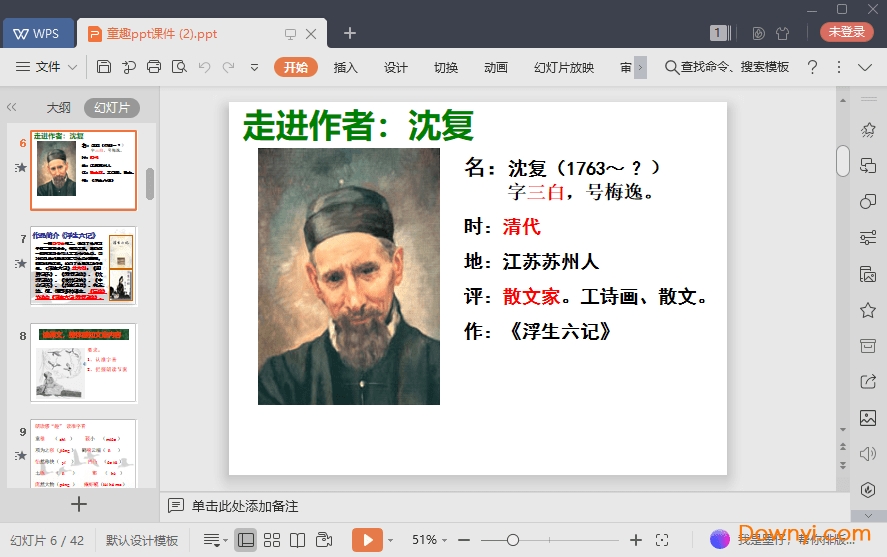Switch to the 大纲 outline tab
Image resolution: width=887 pixels, height=557 pixels.
coord(58,107)
